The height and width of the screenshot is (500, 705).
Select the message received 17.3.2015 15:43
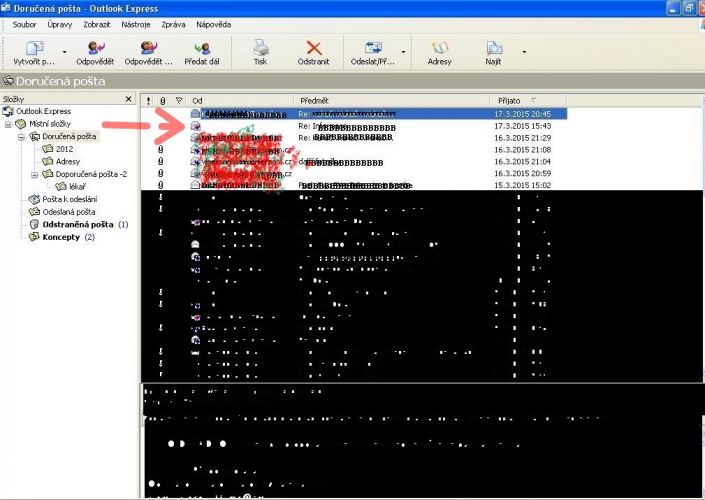pyautogui.click(x=354, y=126)
